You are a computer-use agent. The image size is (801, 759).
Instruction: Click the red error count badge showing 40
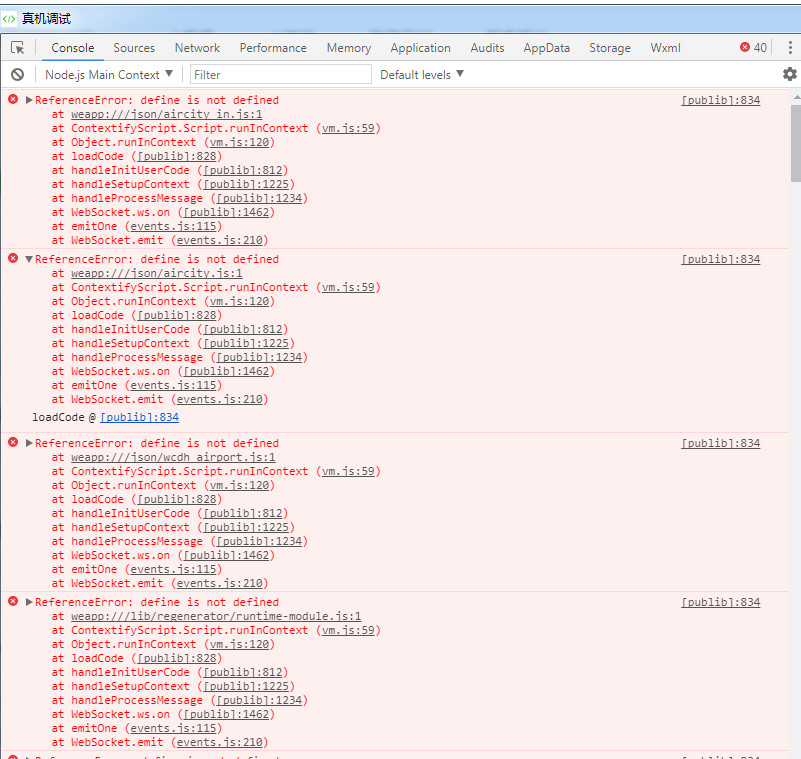pos(753,48)
